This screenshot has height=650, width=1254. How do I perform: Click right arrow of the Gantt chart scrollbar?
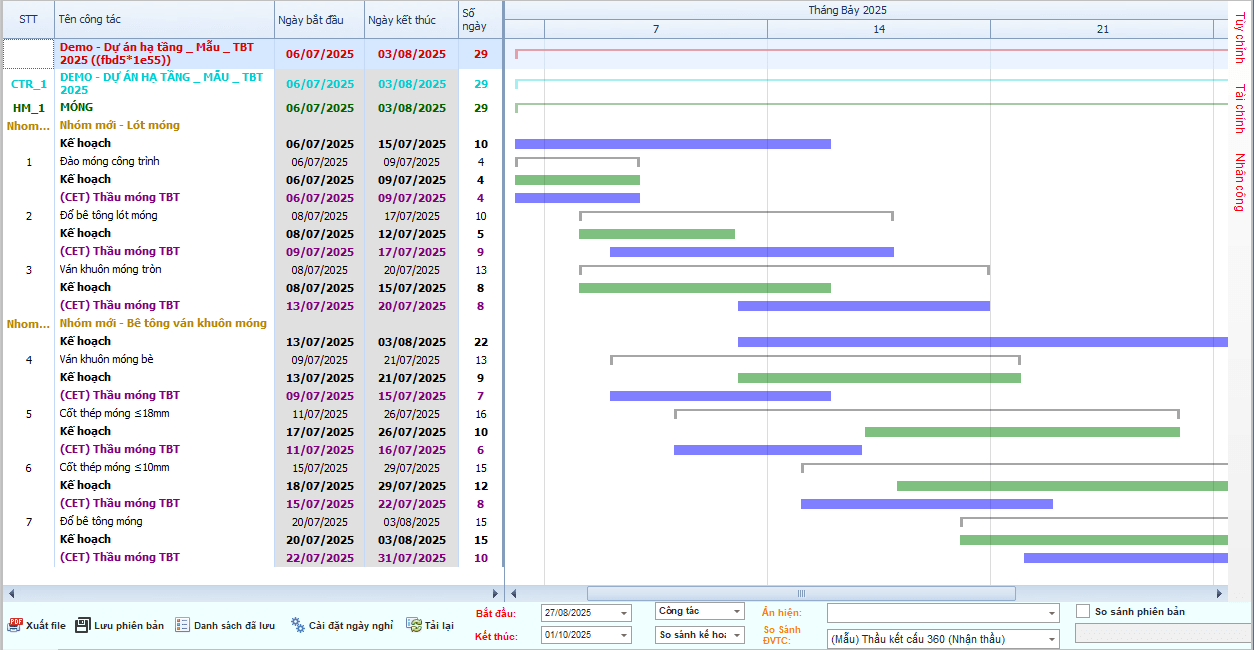(x=1219, y=593)
